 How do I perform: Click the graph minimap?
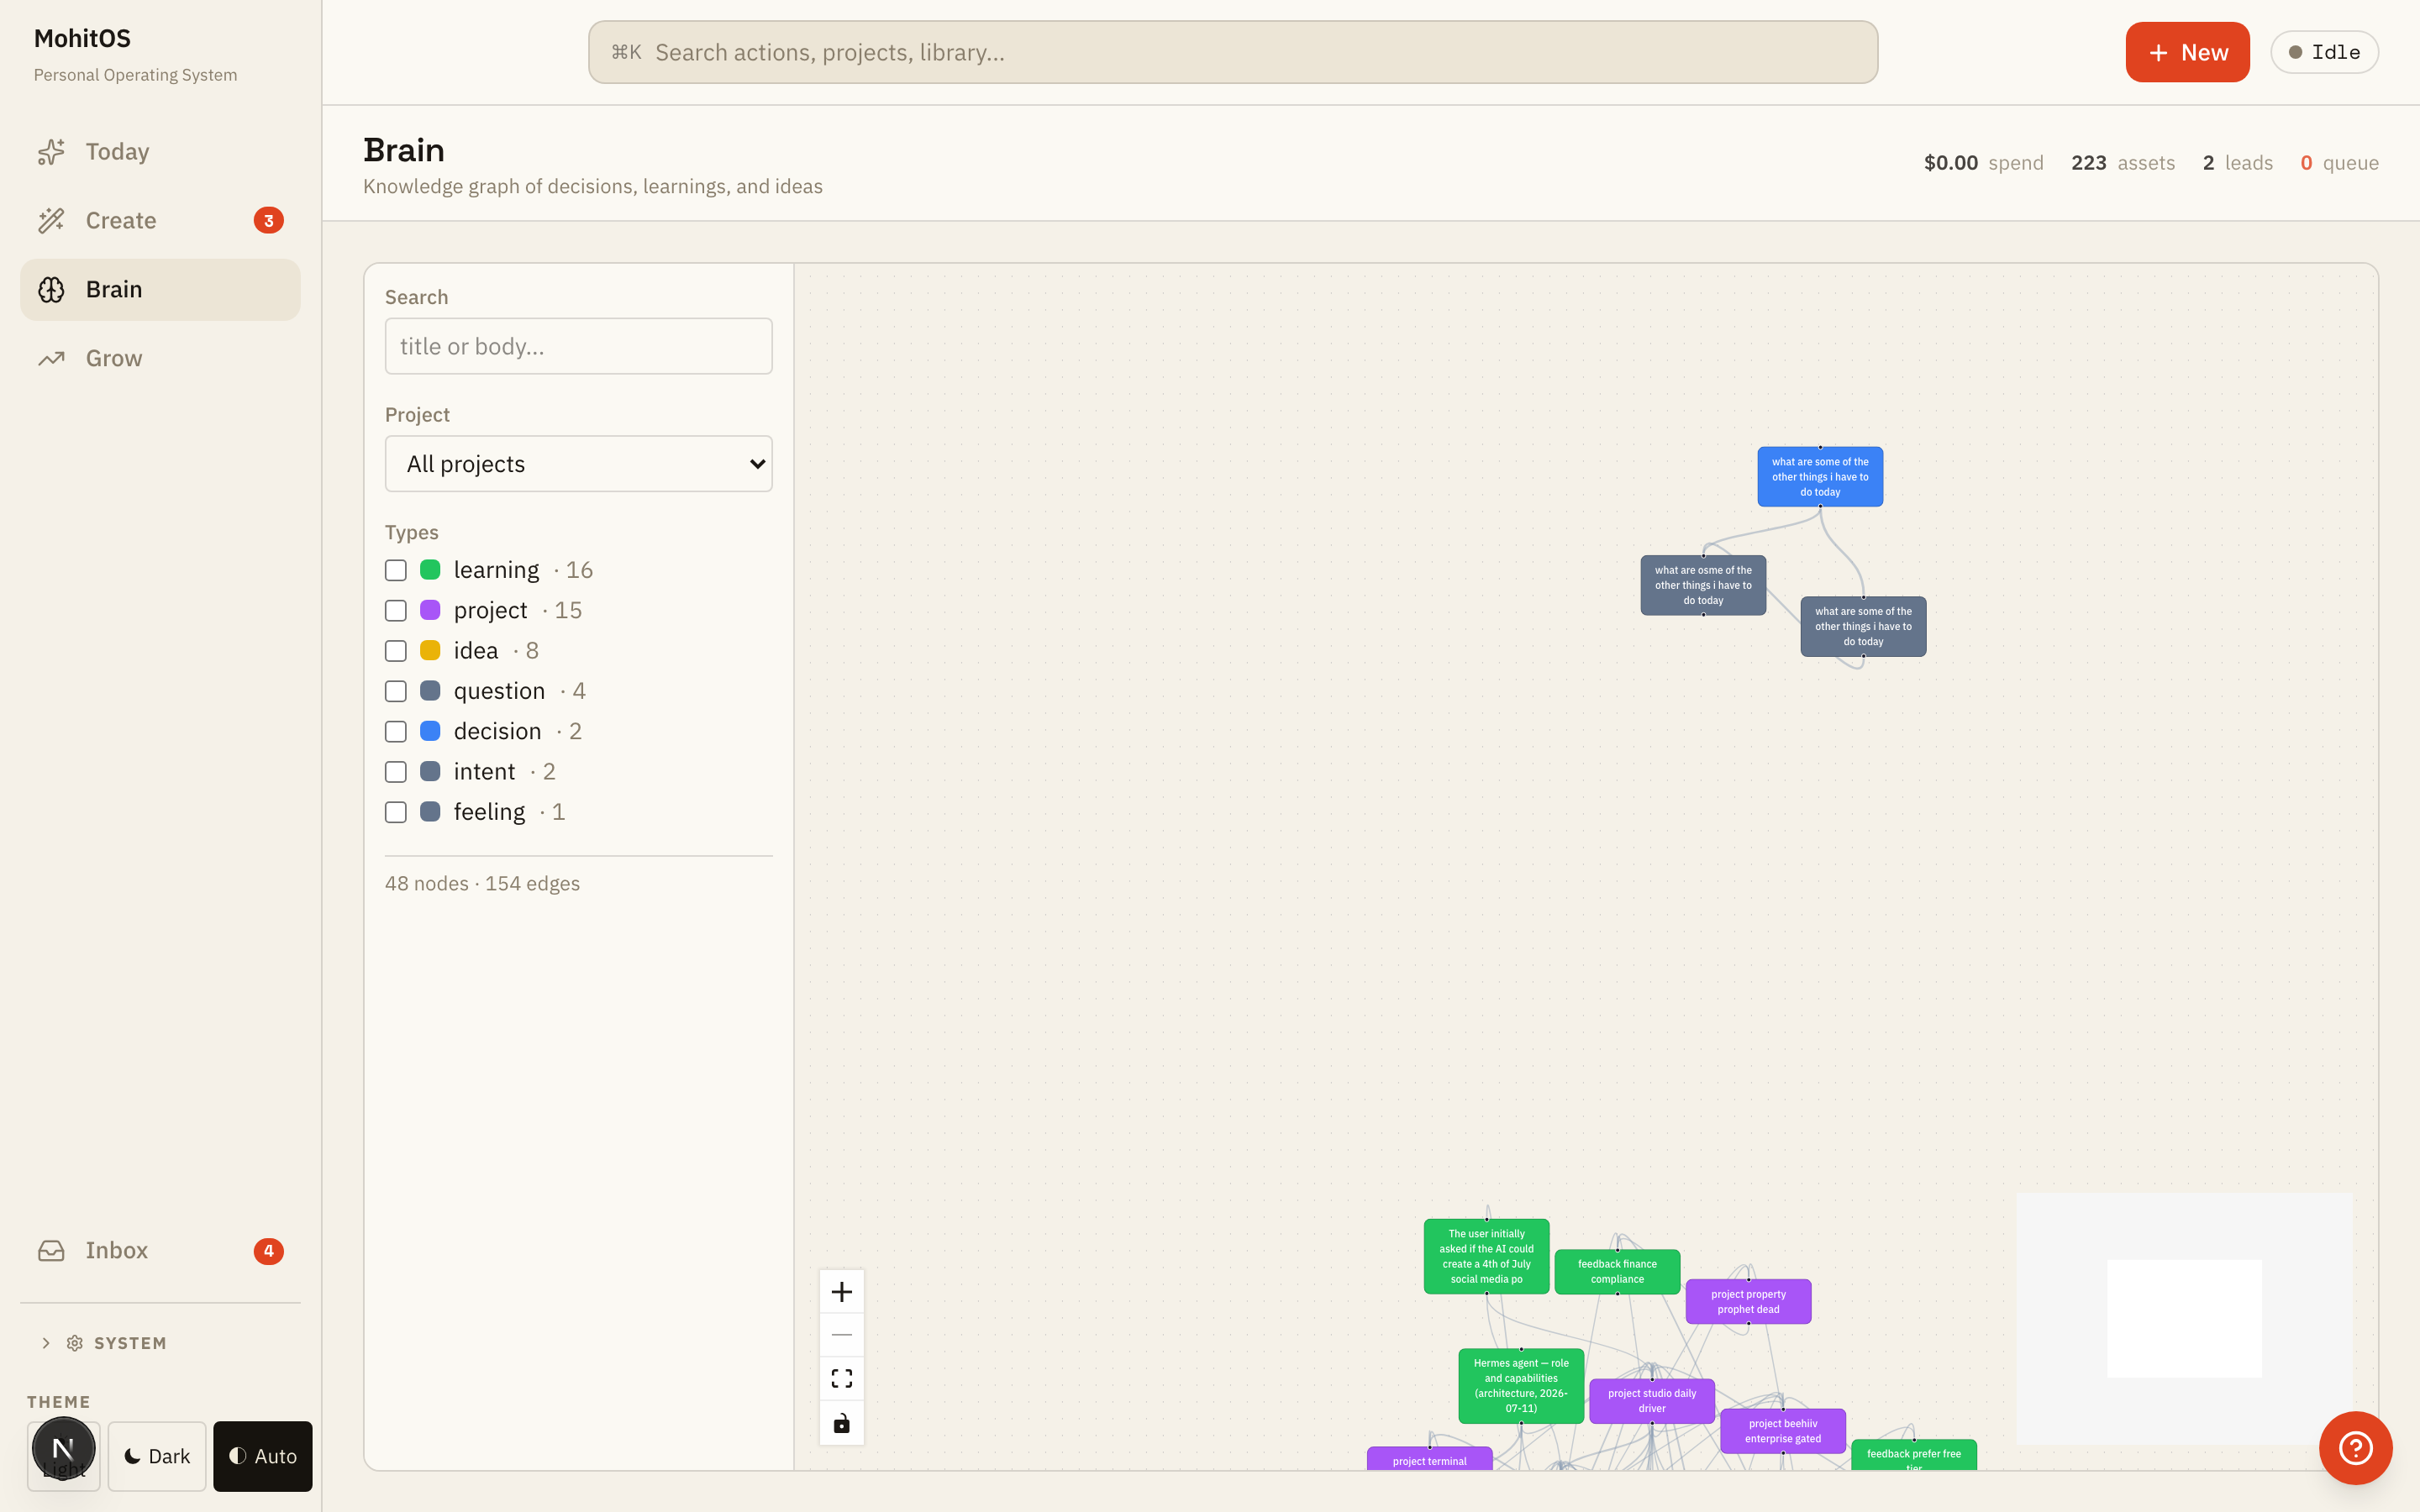tap(2184, 1318)
